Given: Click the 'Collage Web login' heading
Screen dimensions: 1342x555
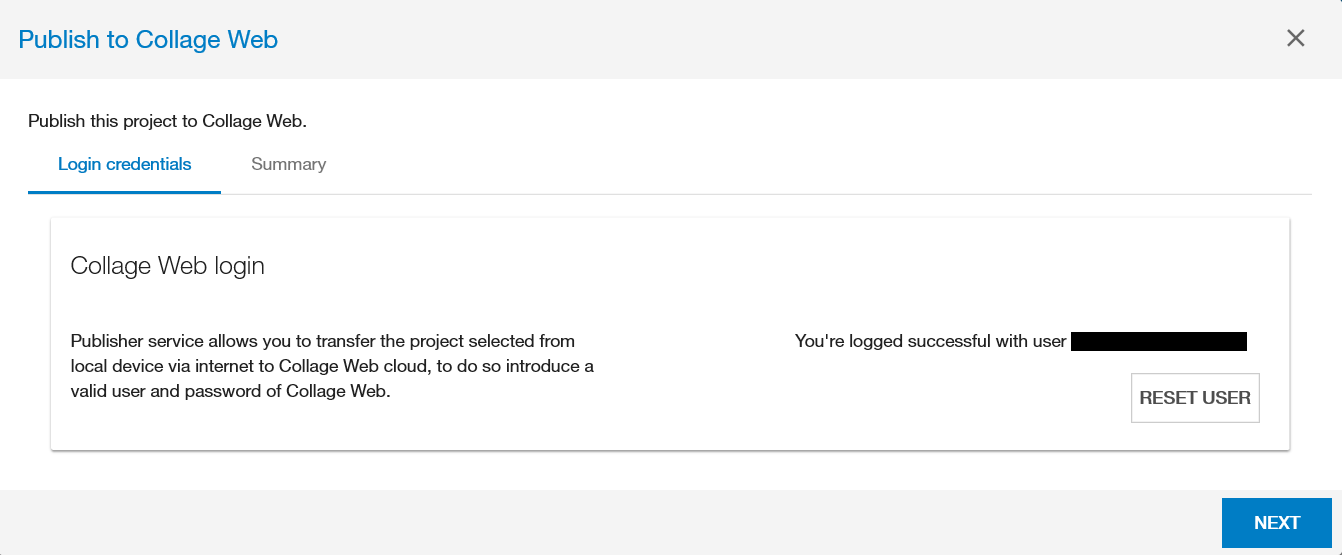Looking at the screenshot, I should pos(167,266).
